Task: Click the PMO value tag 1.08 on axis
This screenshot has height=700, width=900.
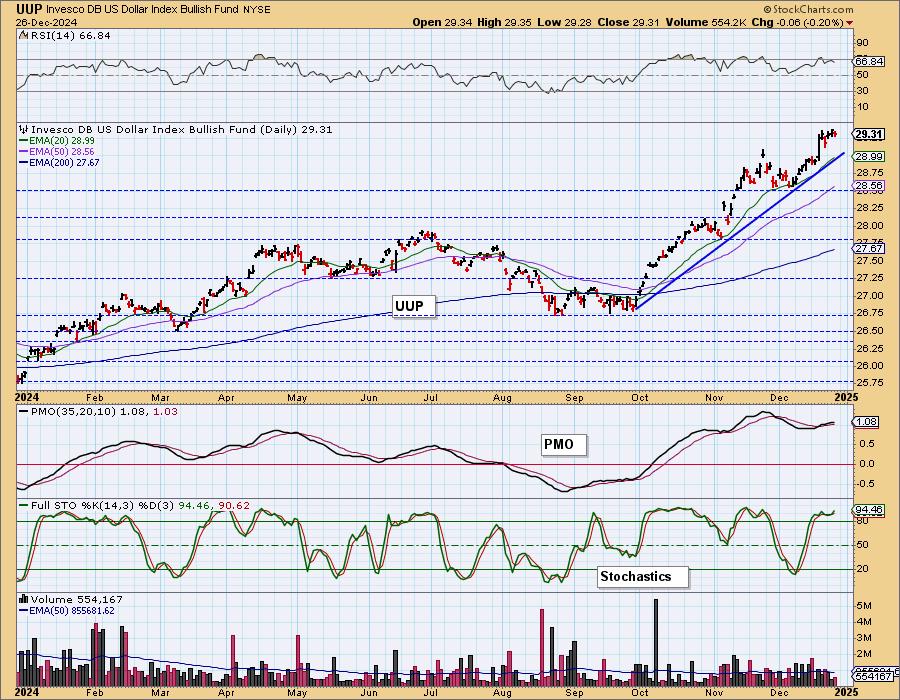Action: (867, 422)
